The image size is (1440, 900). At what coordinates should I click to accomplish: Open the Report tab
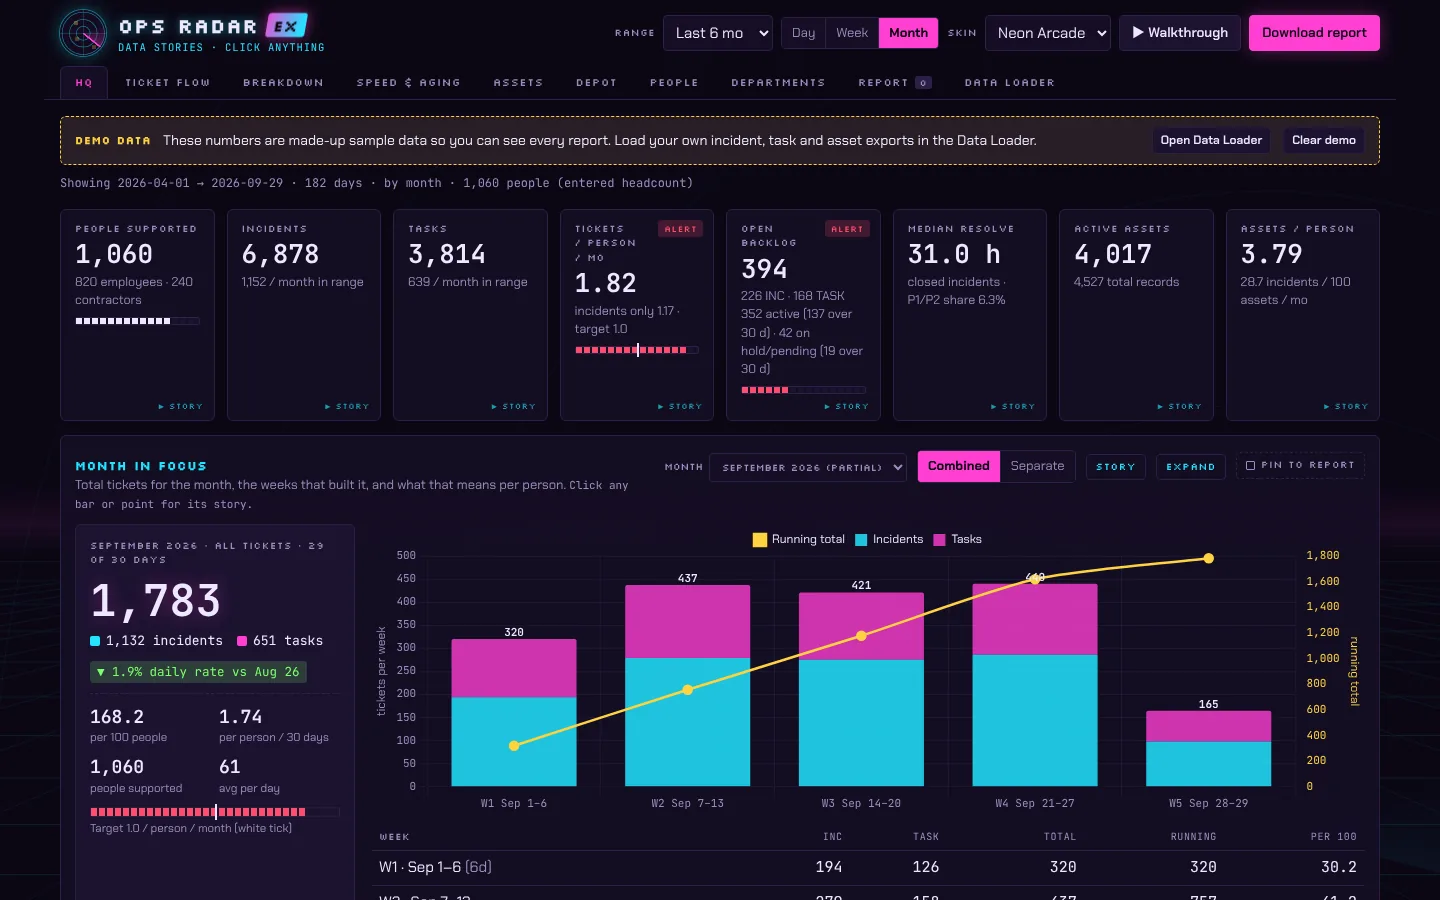tap(895, 83)
